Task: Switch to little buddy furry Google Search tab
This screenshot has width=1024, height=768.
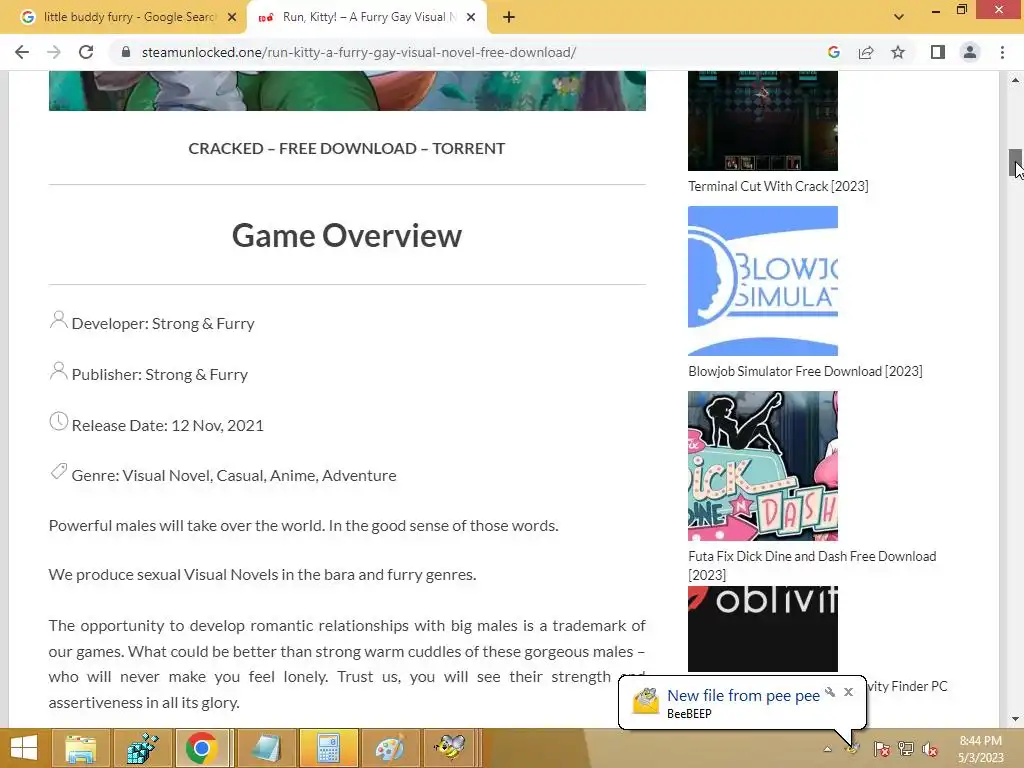Action: 123,17
